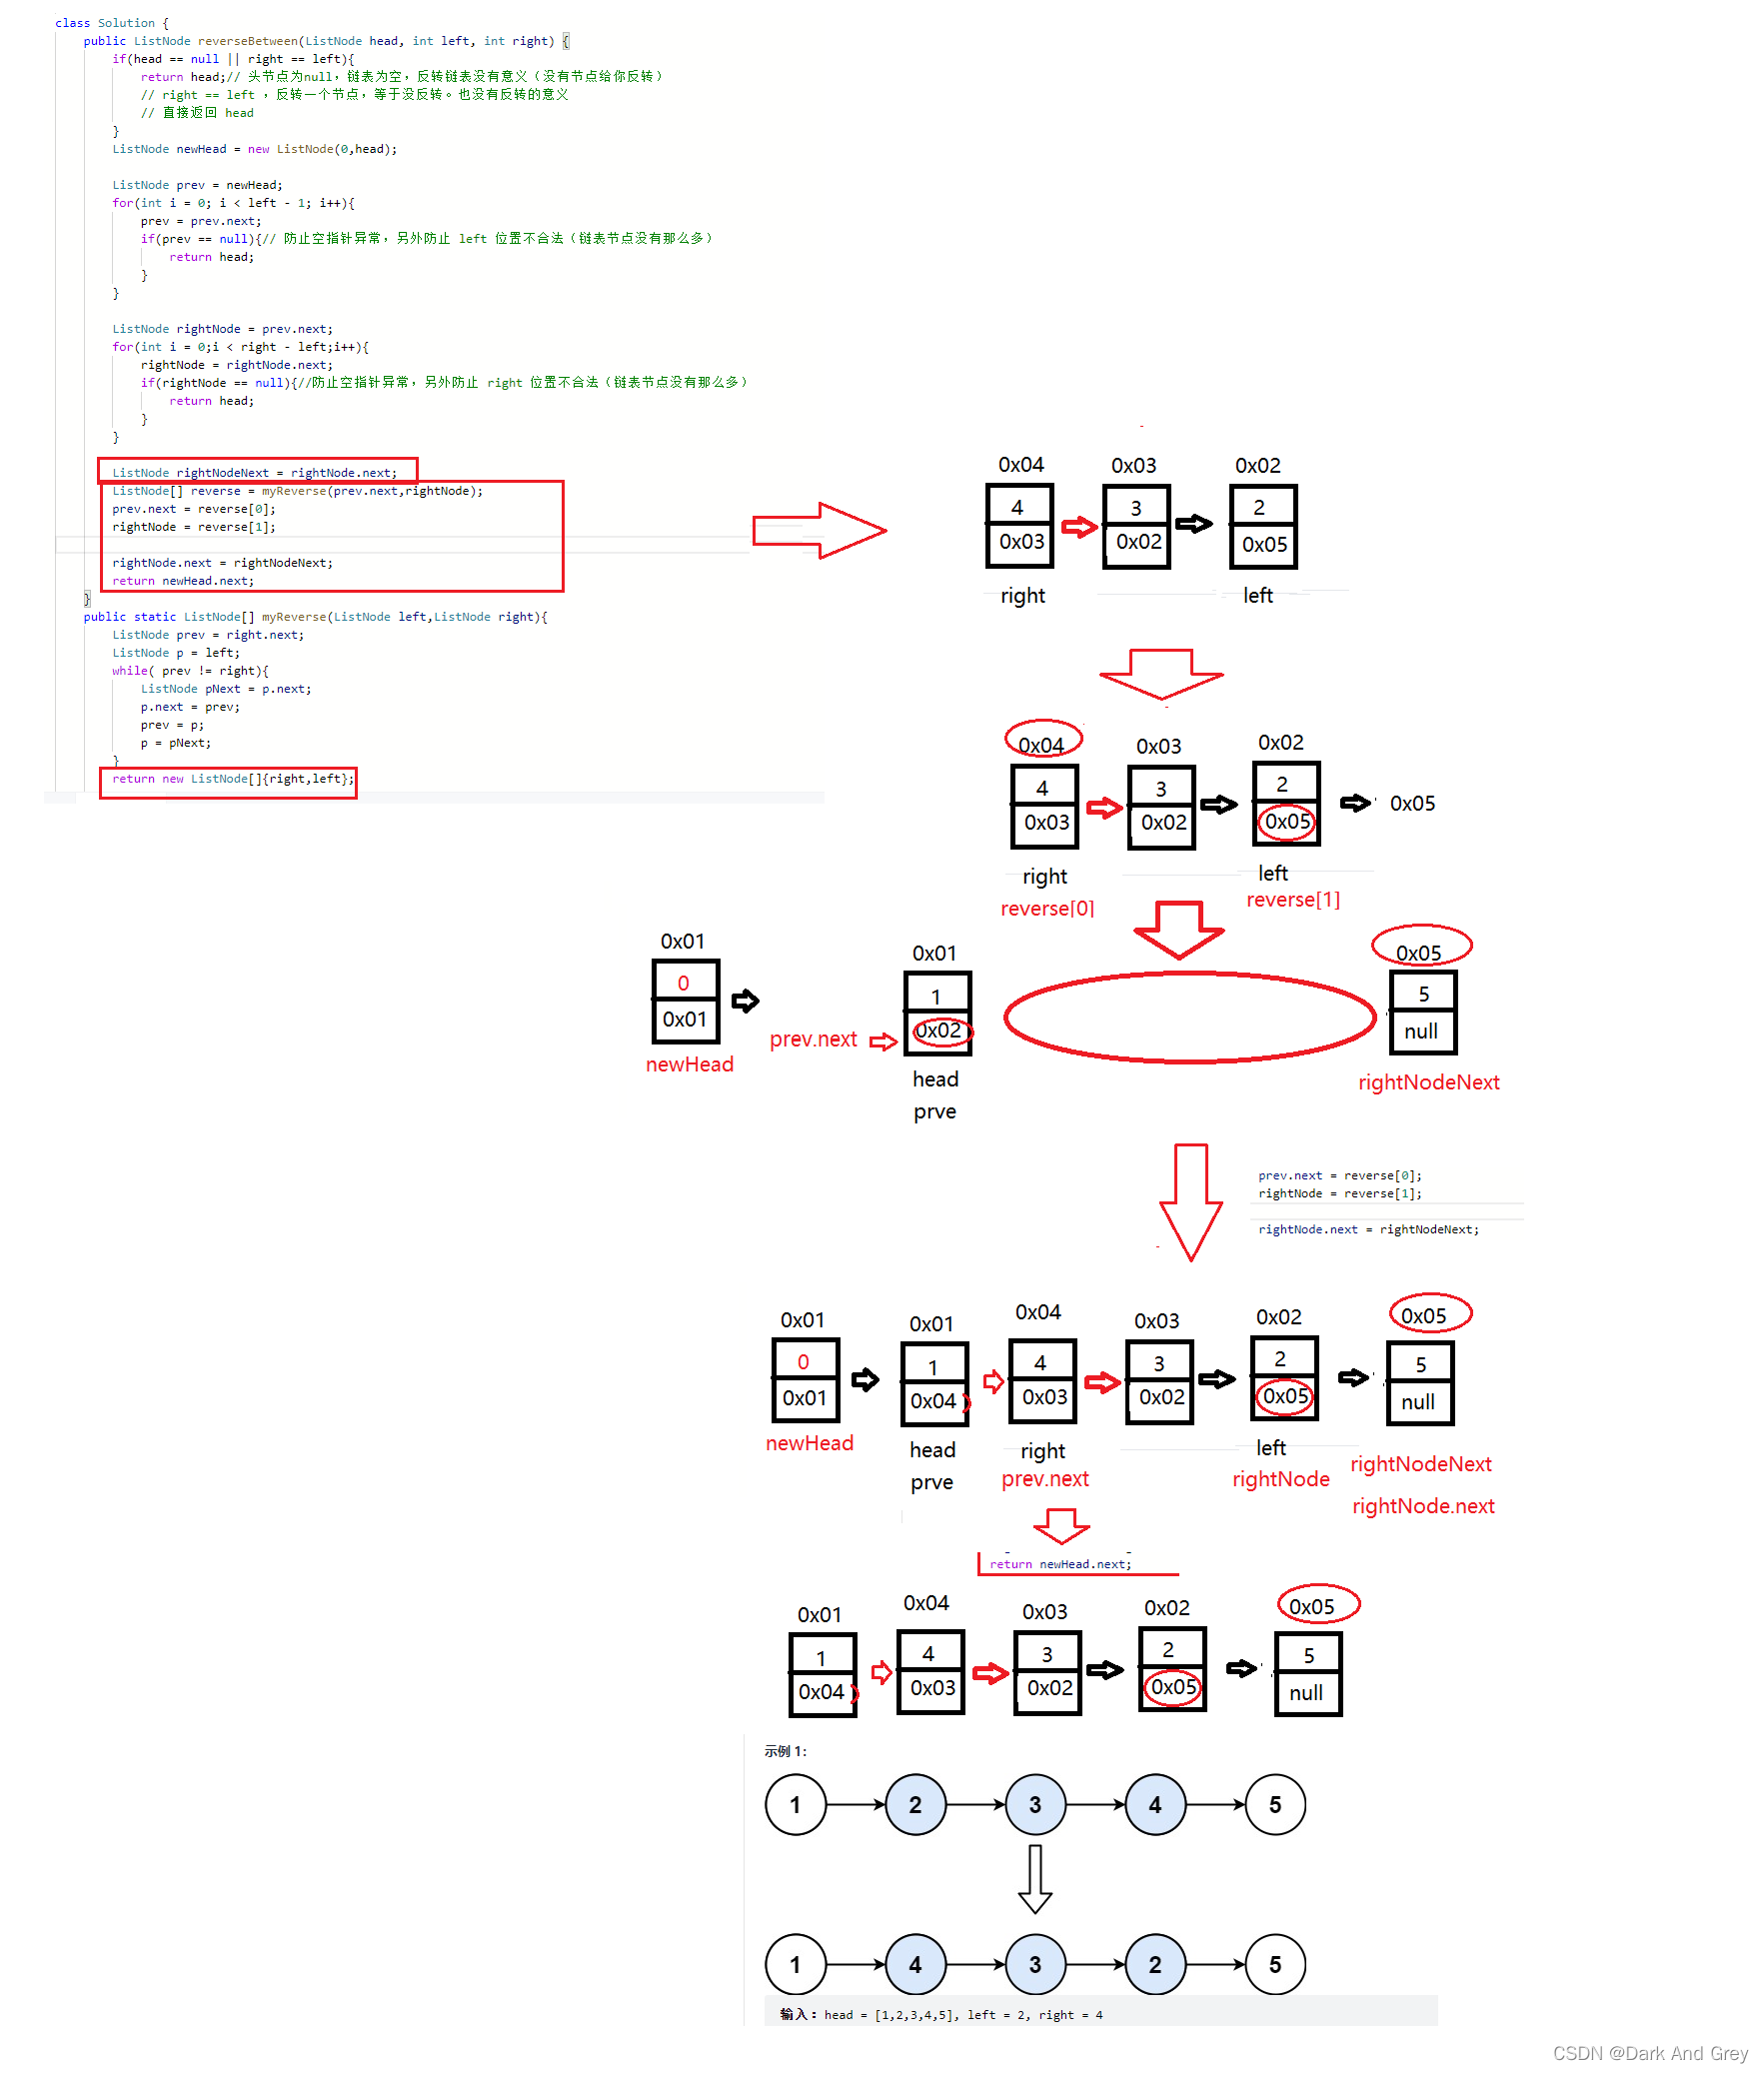Click the hollow down arrow between example rows
The width and height of the screenshot is (1764, 2073).
click(1034, 1879)
